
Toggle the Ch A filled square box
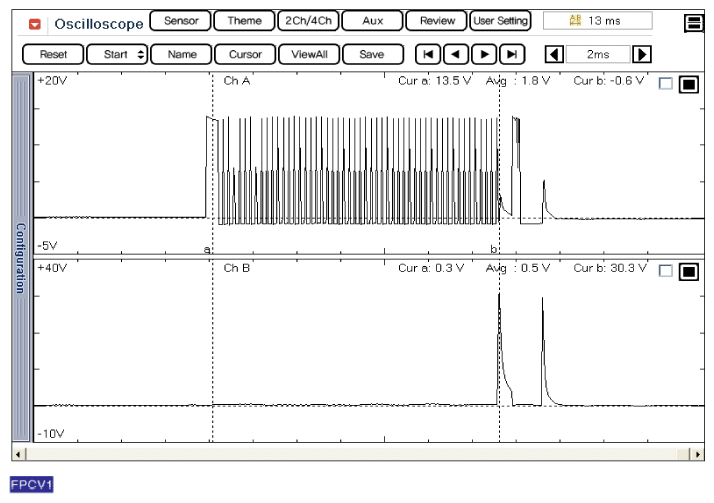688,85
